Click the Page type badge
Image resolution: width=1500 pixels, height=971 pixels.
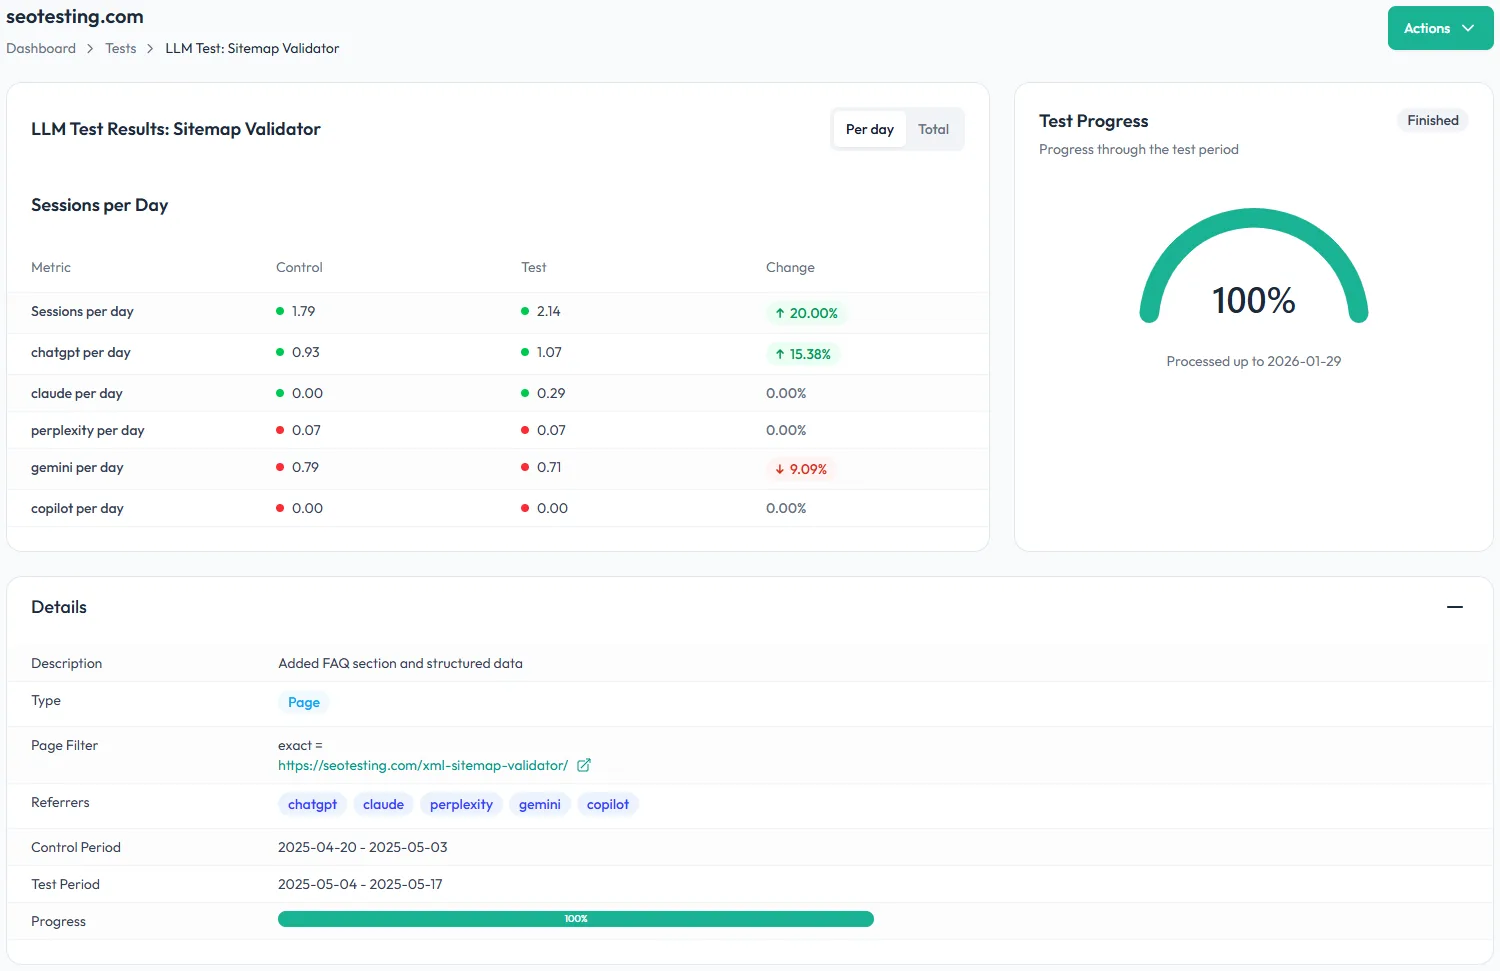pyautogui.click(x=303, y=702)
